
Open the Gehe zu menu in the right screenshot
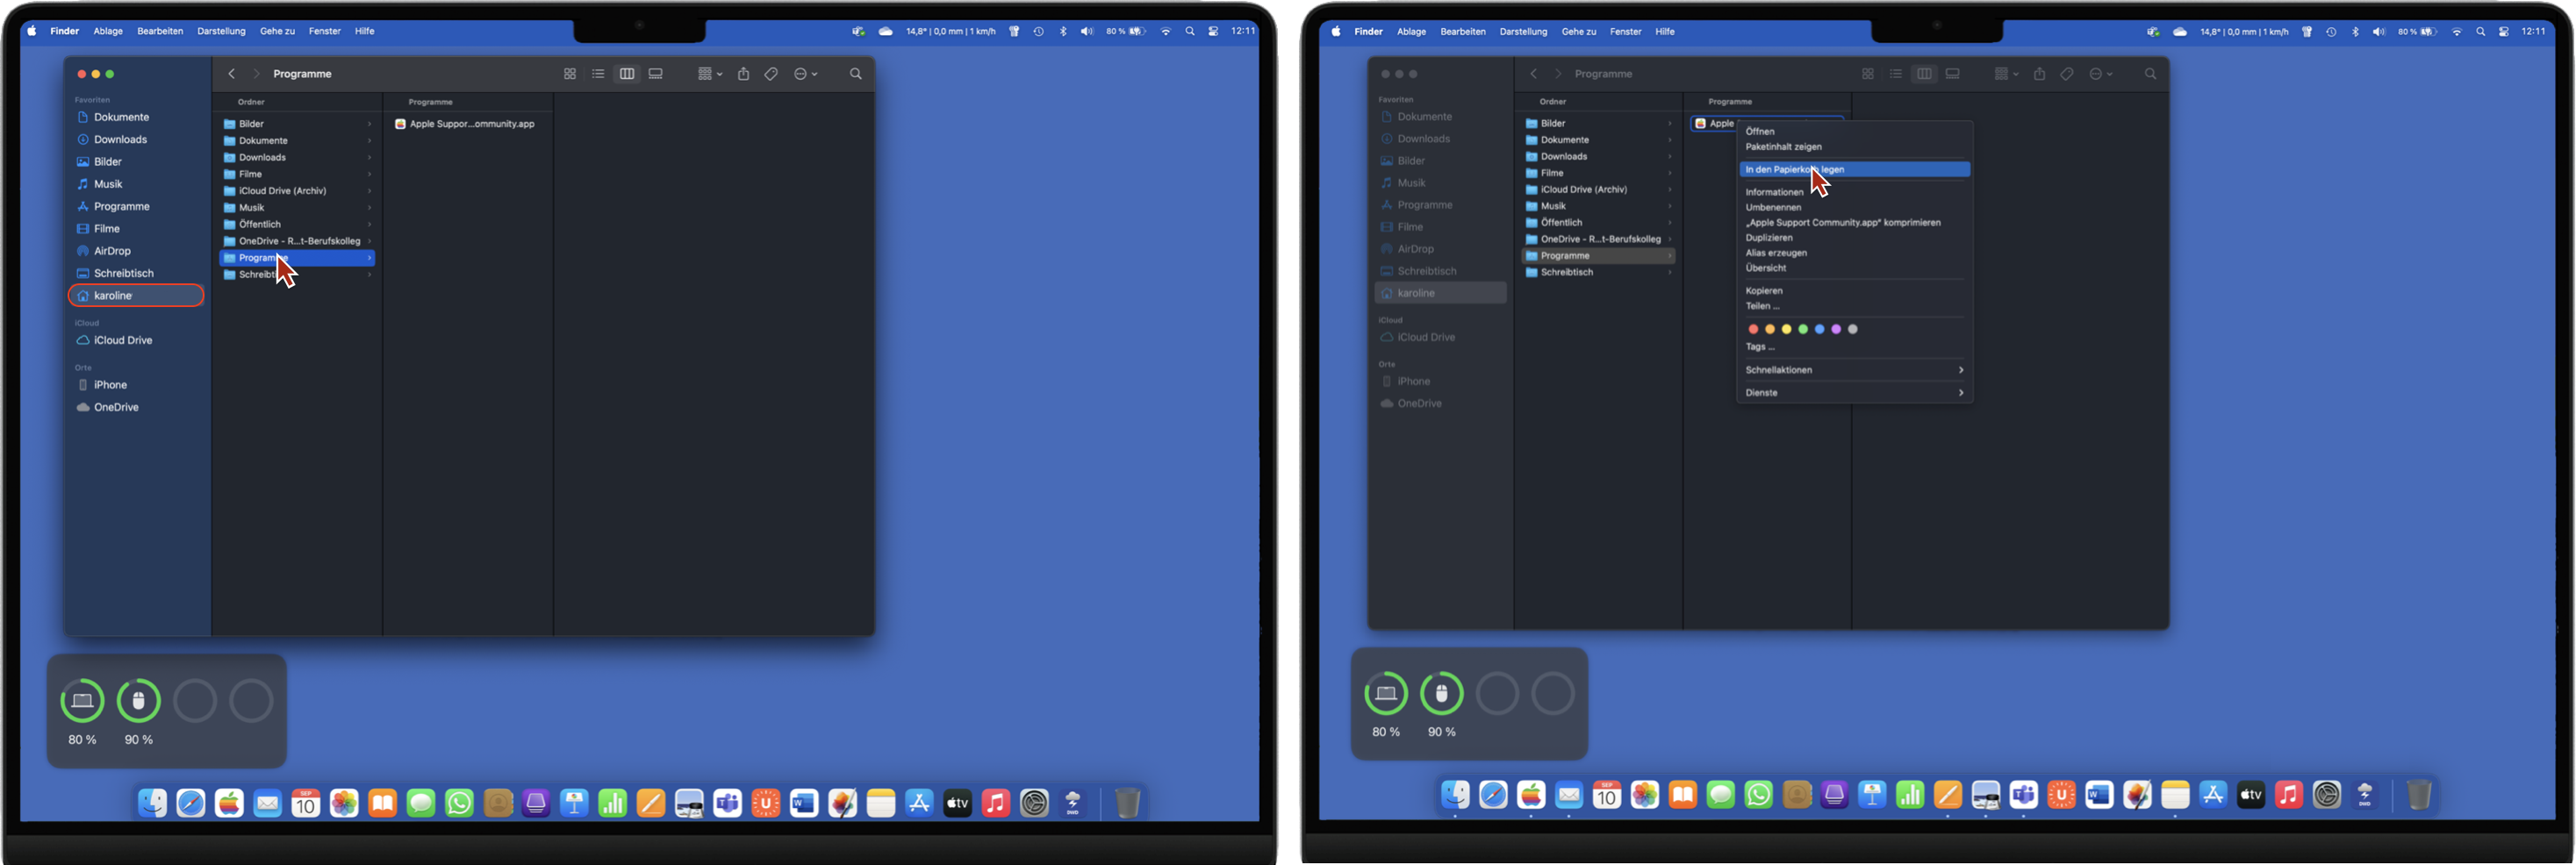click(x=1578, y=32)
